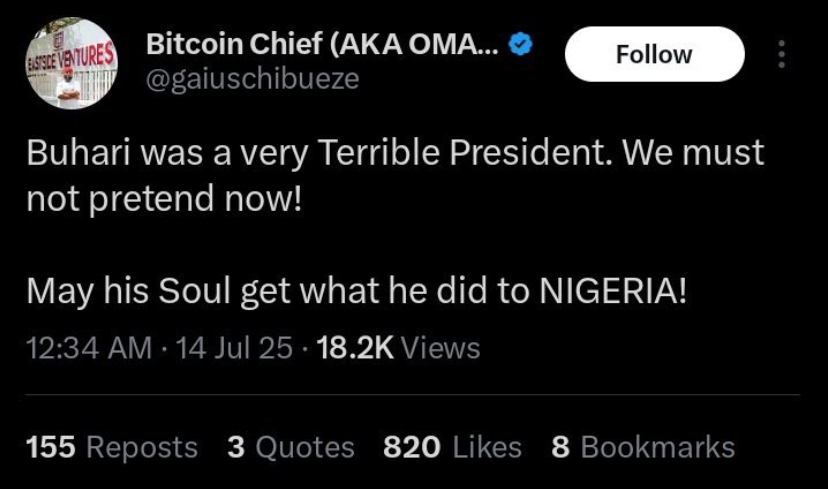Open the 18.2K Views analytics
828x489 pixels.
(x=398, y=348)
